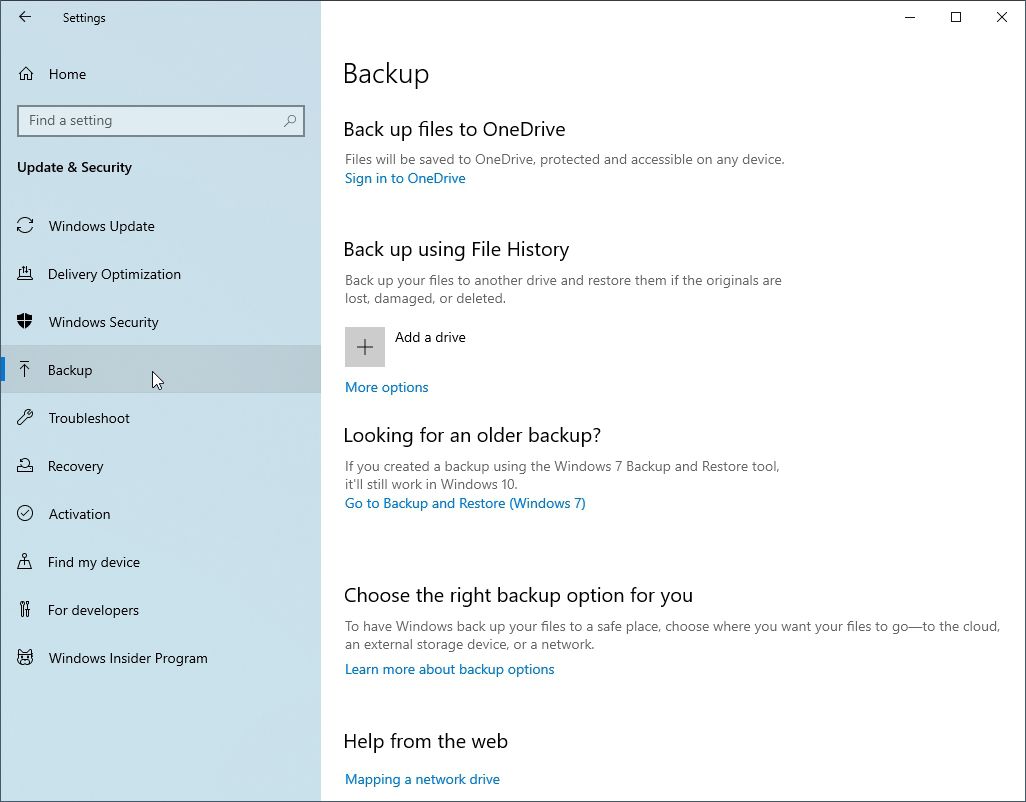Open Learn more about backup options
Viewport: 1026px width, 802px height.
click(x=450, y=669)
